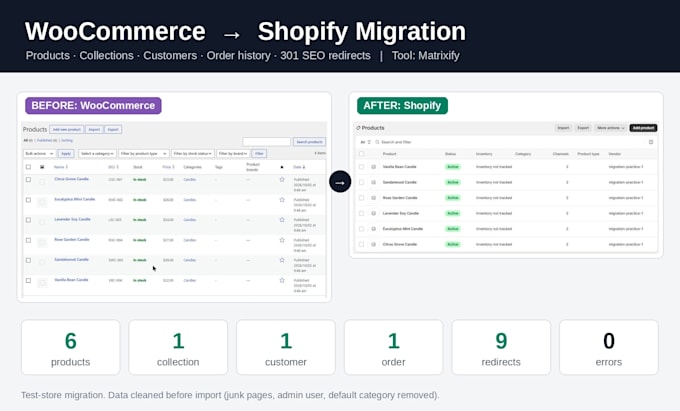
Task: Click the Candles category of Citrus Grove Candle
Action: pos(190,179)
